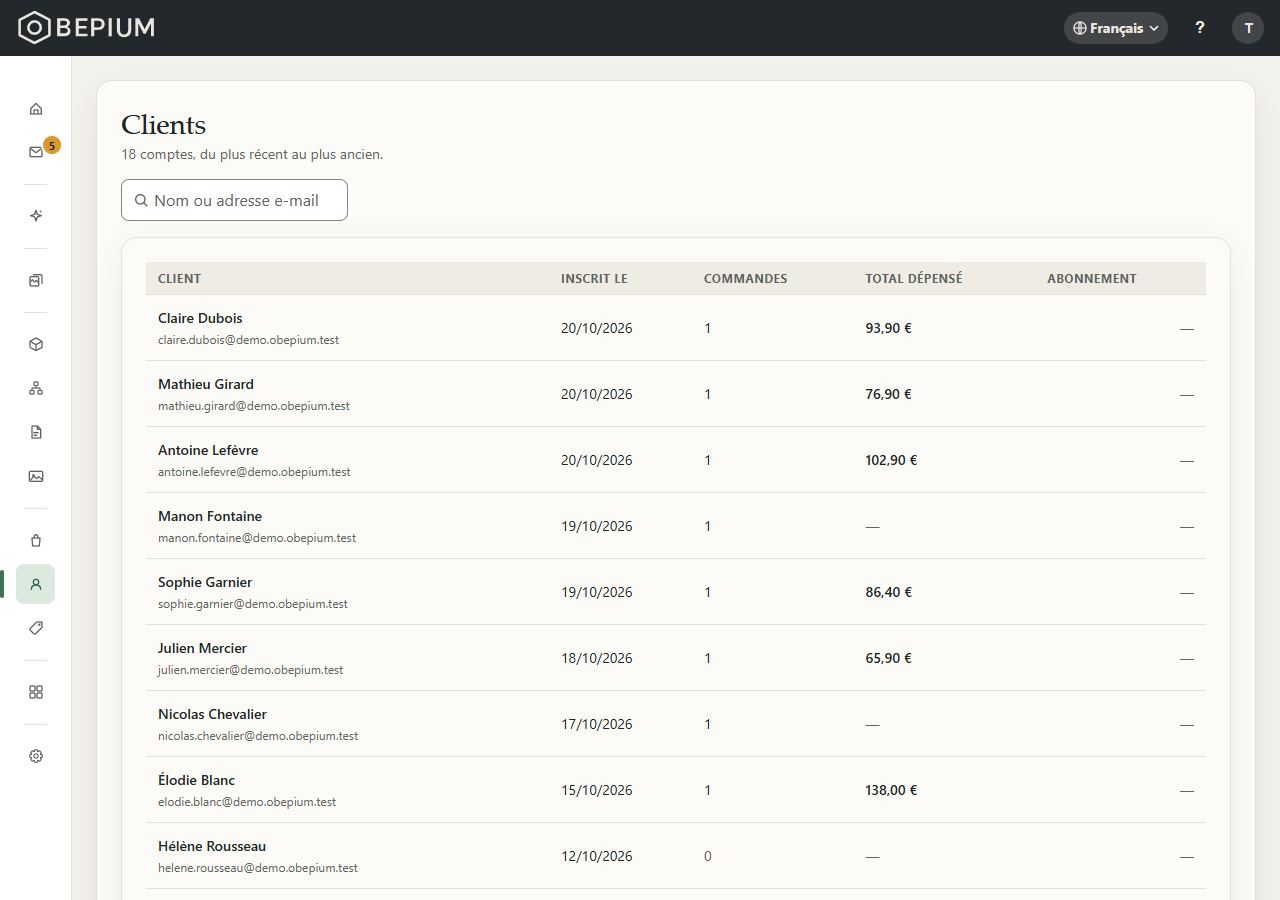This screenshot has height=900, width=1280.
Task: Open the mail inbox with 5 notifications
Action: (x=36, y=152)
